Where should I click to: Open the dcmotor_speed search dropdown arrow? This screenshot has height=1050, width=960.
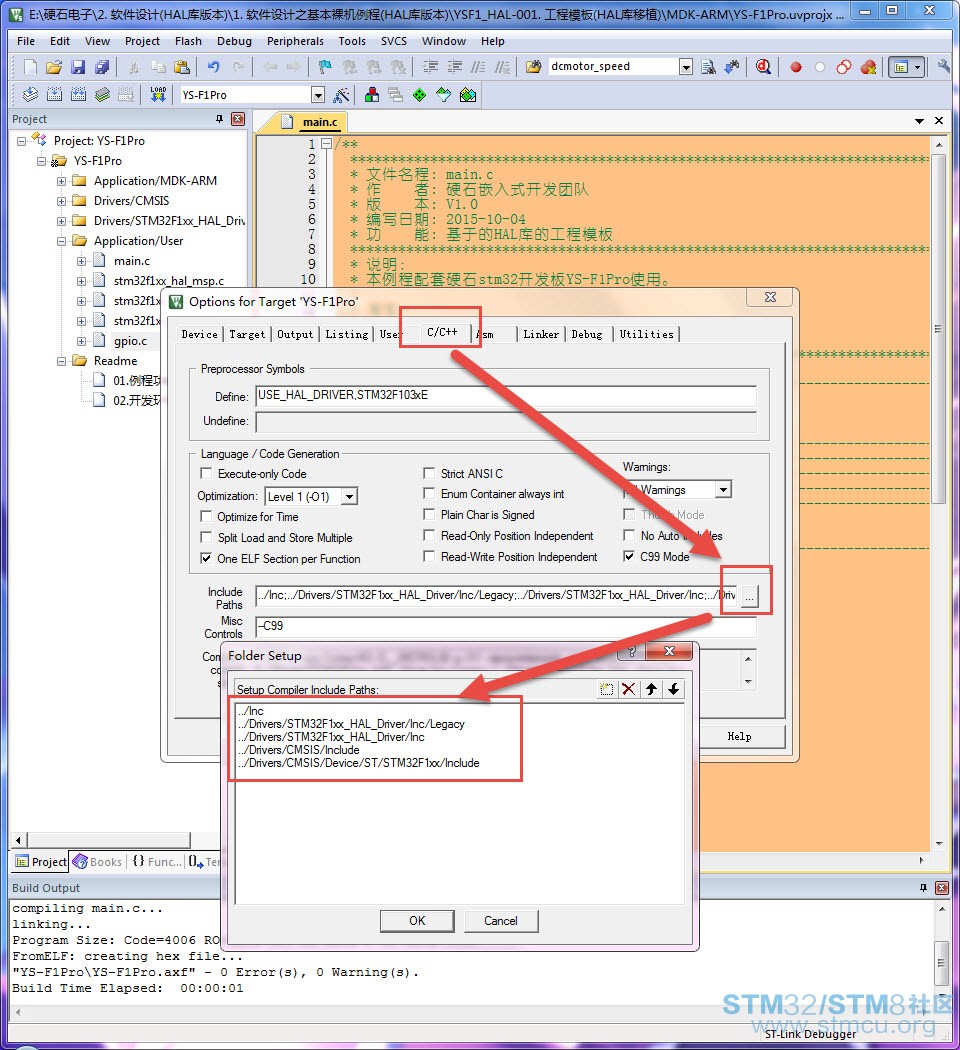[686, 67]
